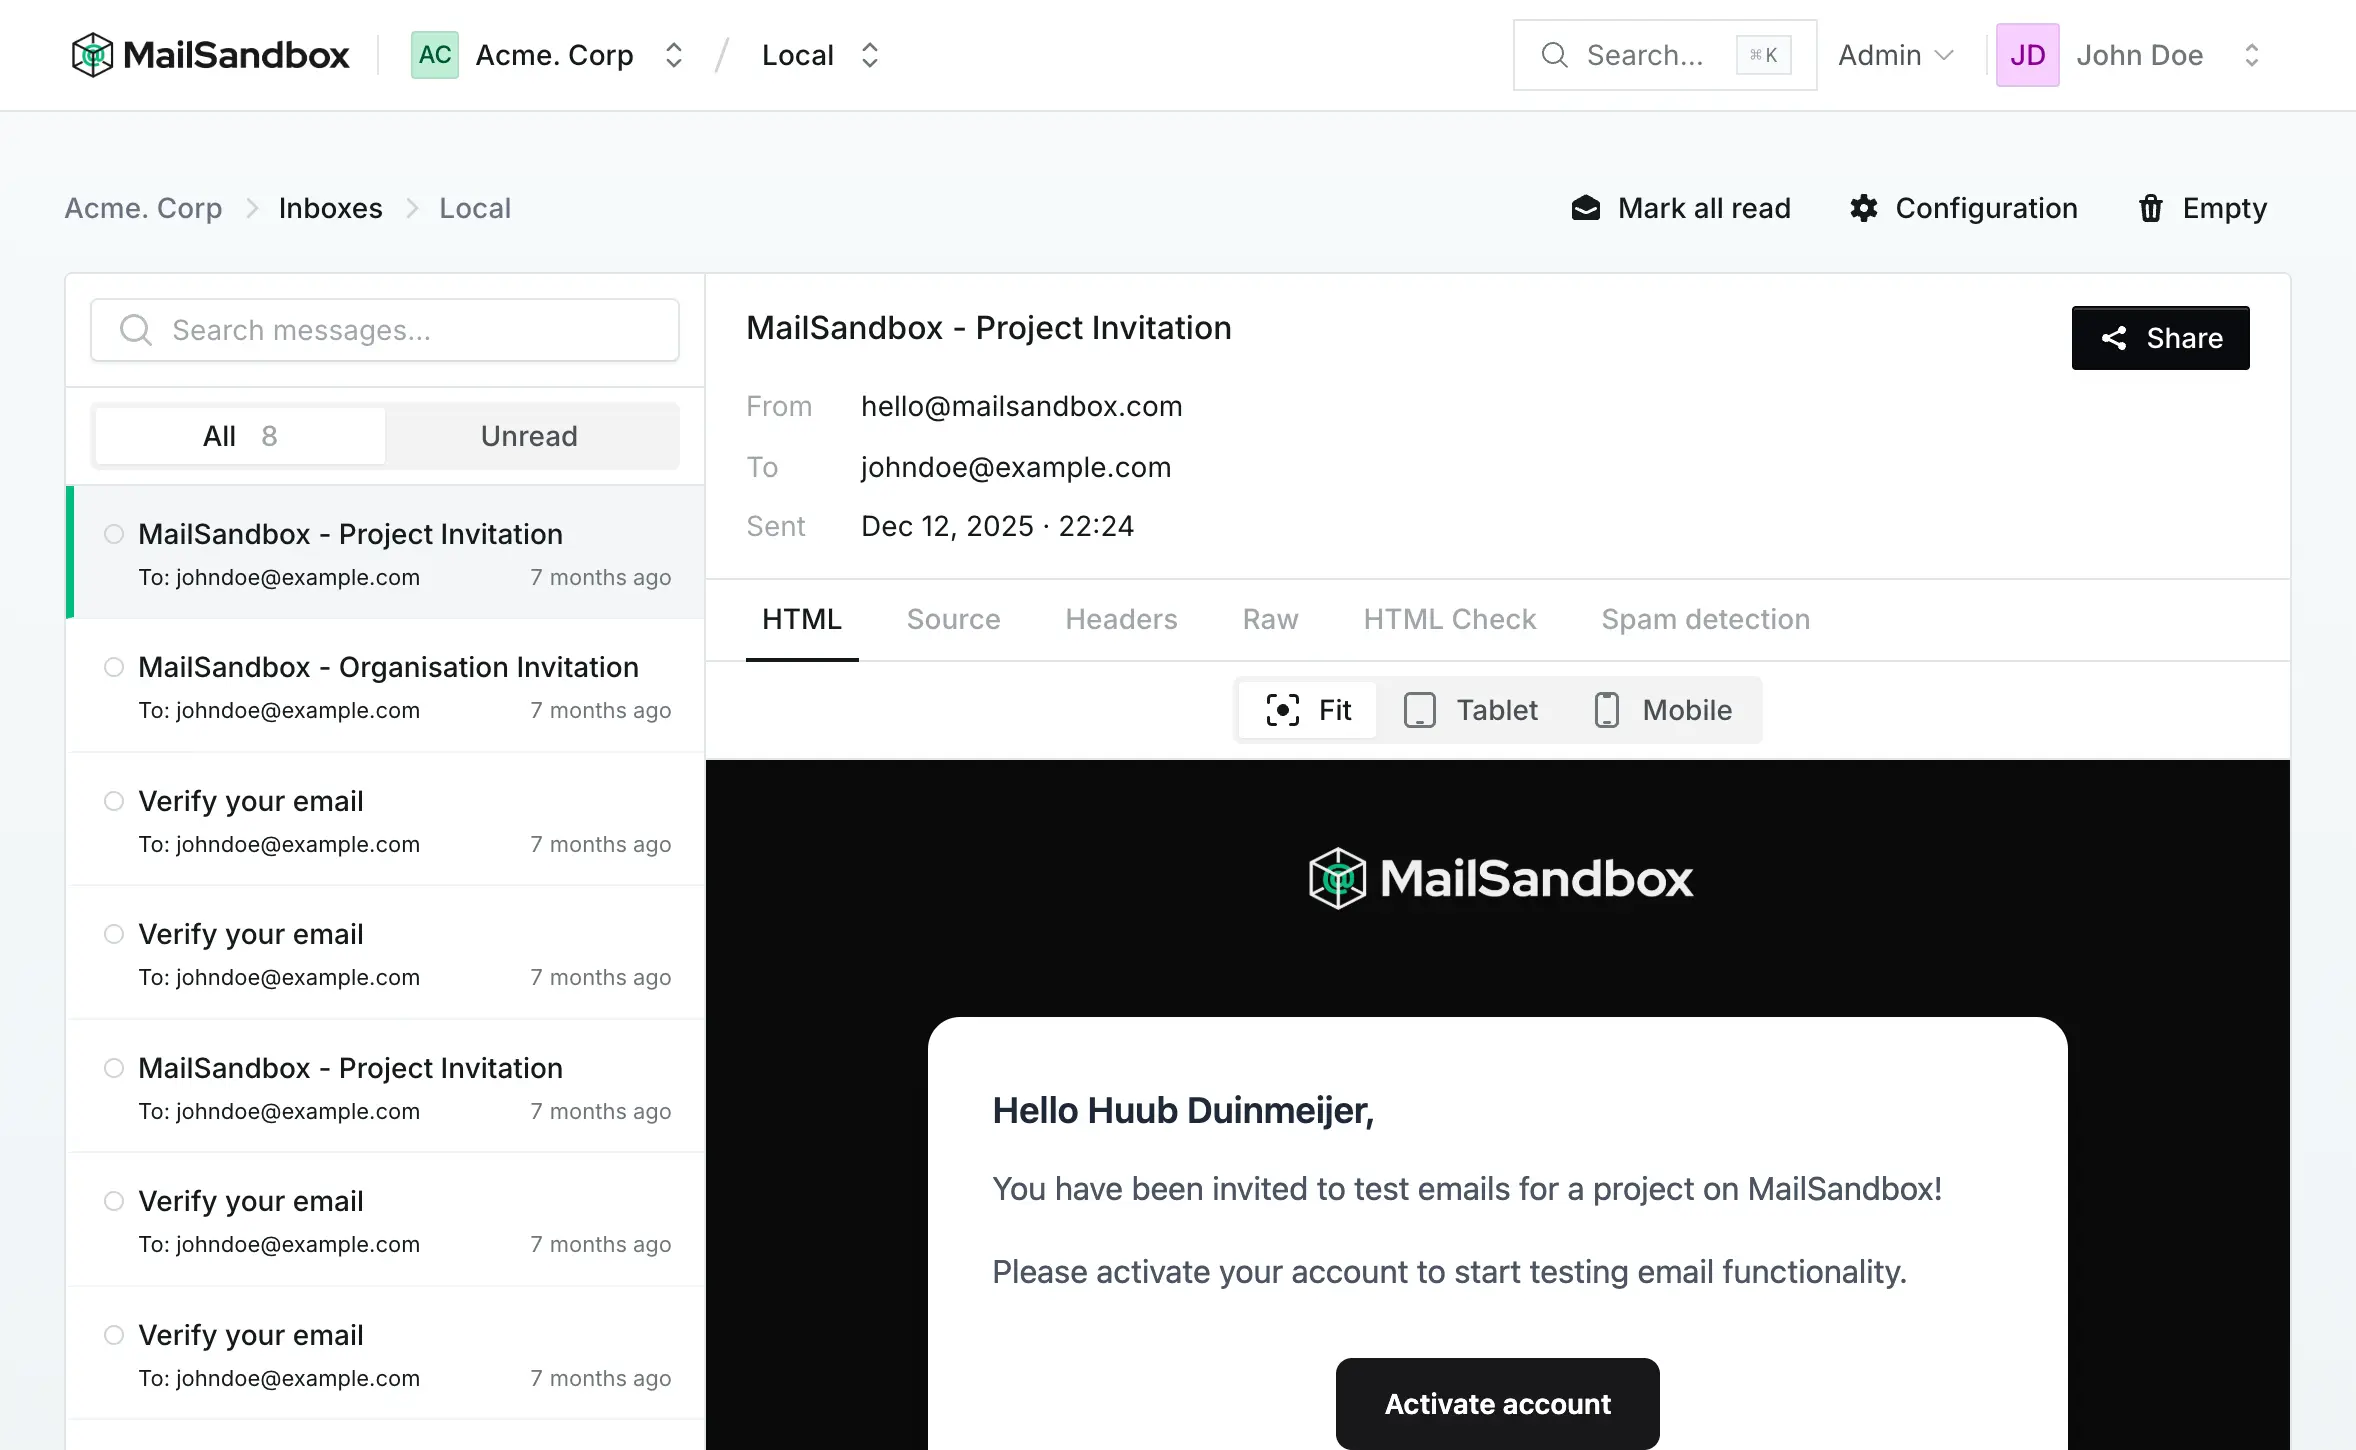Click the Fit focus-frame icon
The width and height of the screenshot is (2356, 1450).
tap(1283, 710)
